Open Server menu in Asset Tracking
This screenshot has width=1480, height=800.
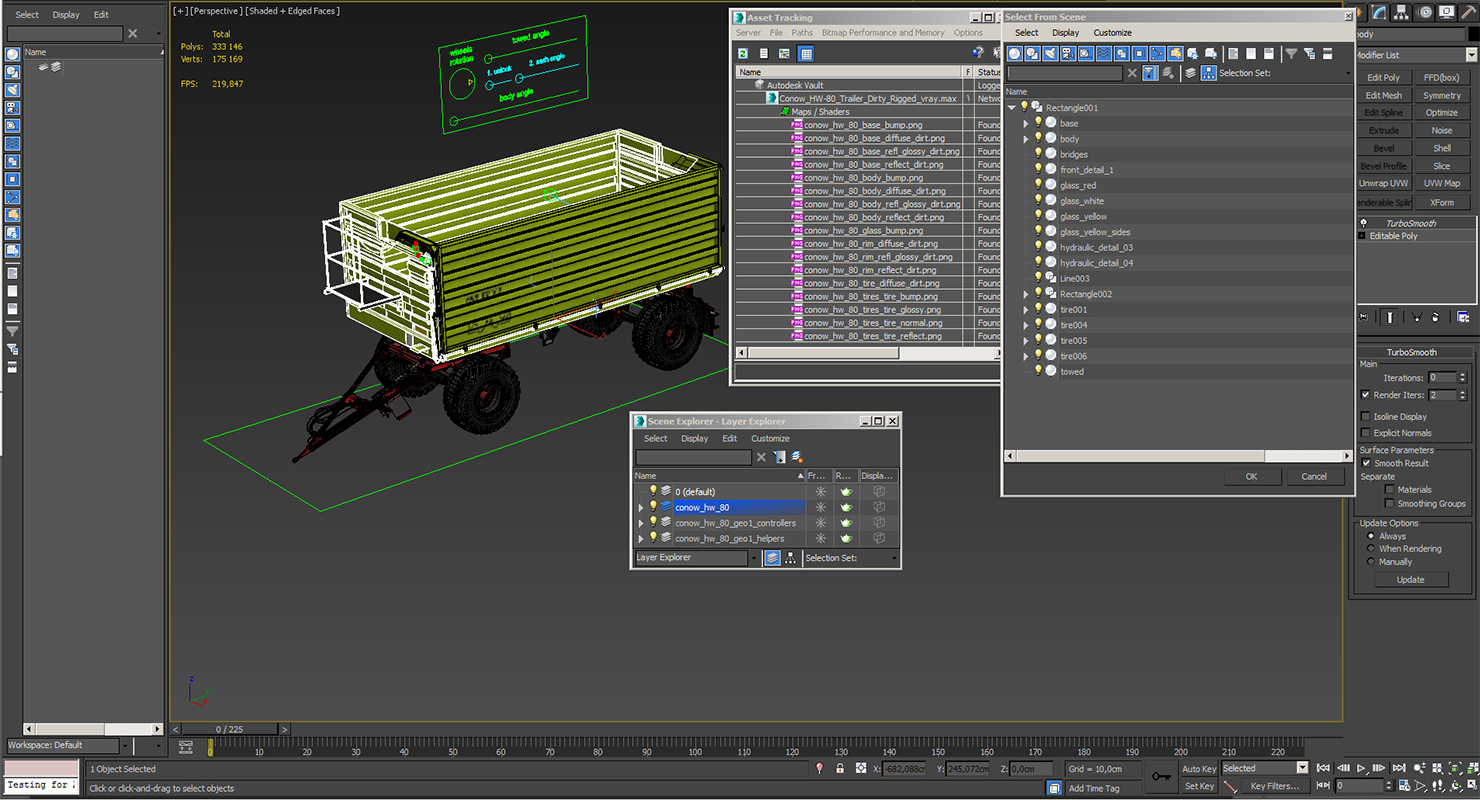coord(748,33)
